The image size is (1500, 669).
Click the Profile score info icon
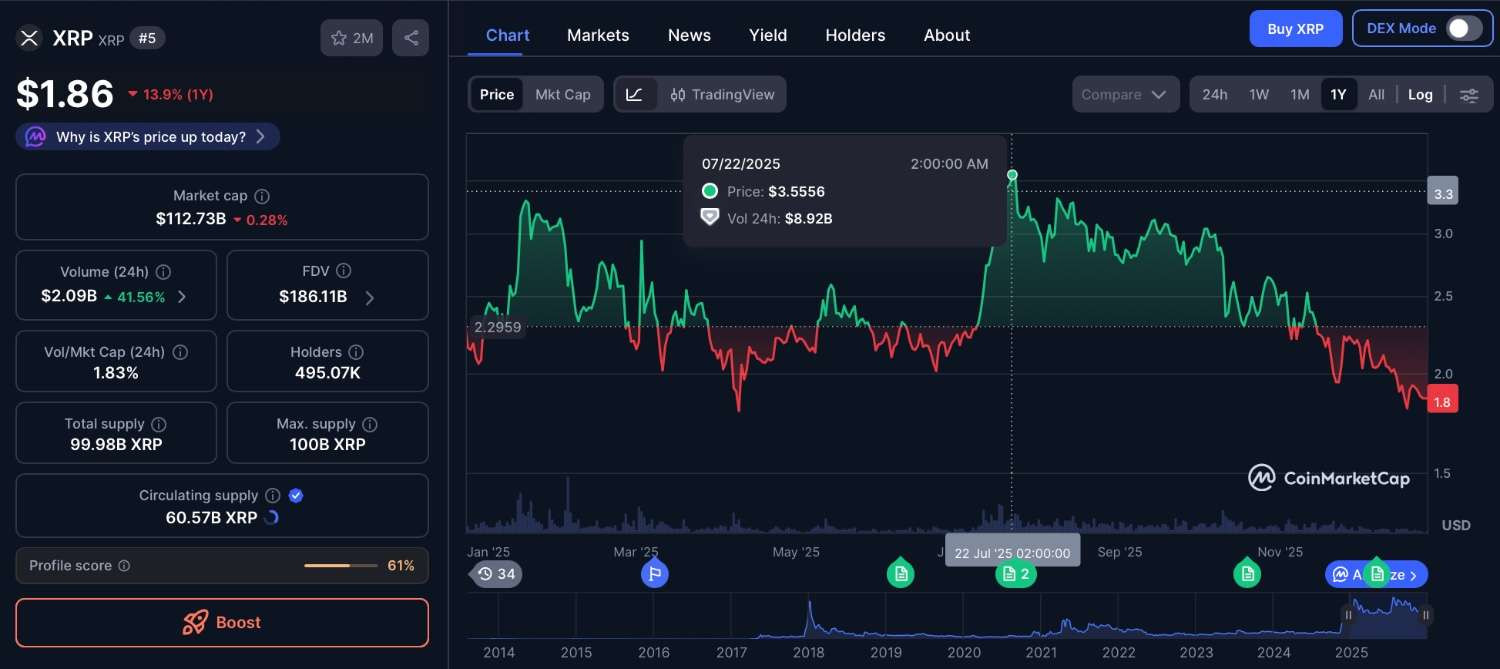click(x=124, y=566)
